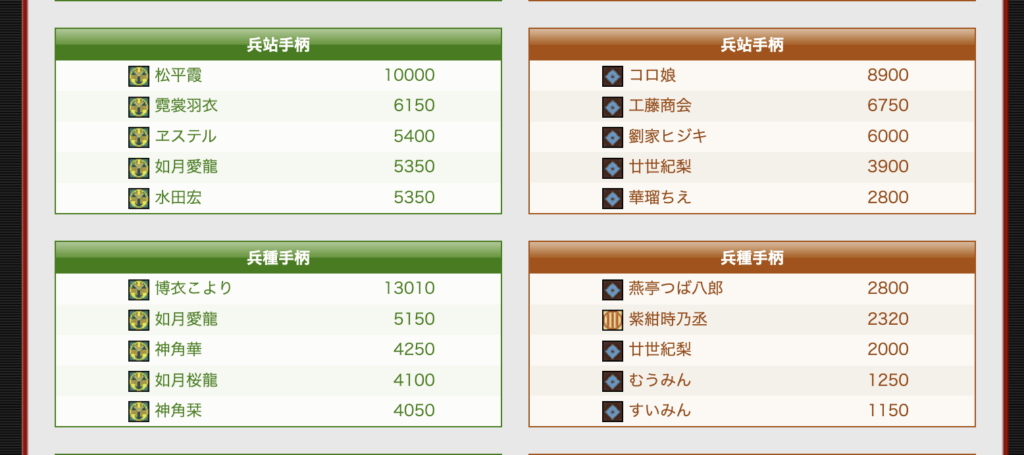Open むうみん player link
Viewport: 1024px width, 455px height.
point(660,380)
